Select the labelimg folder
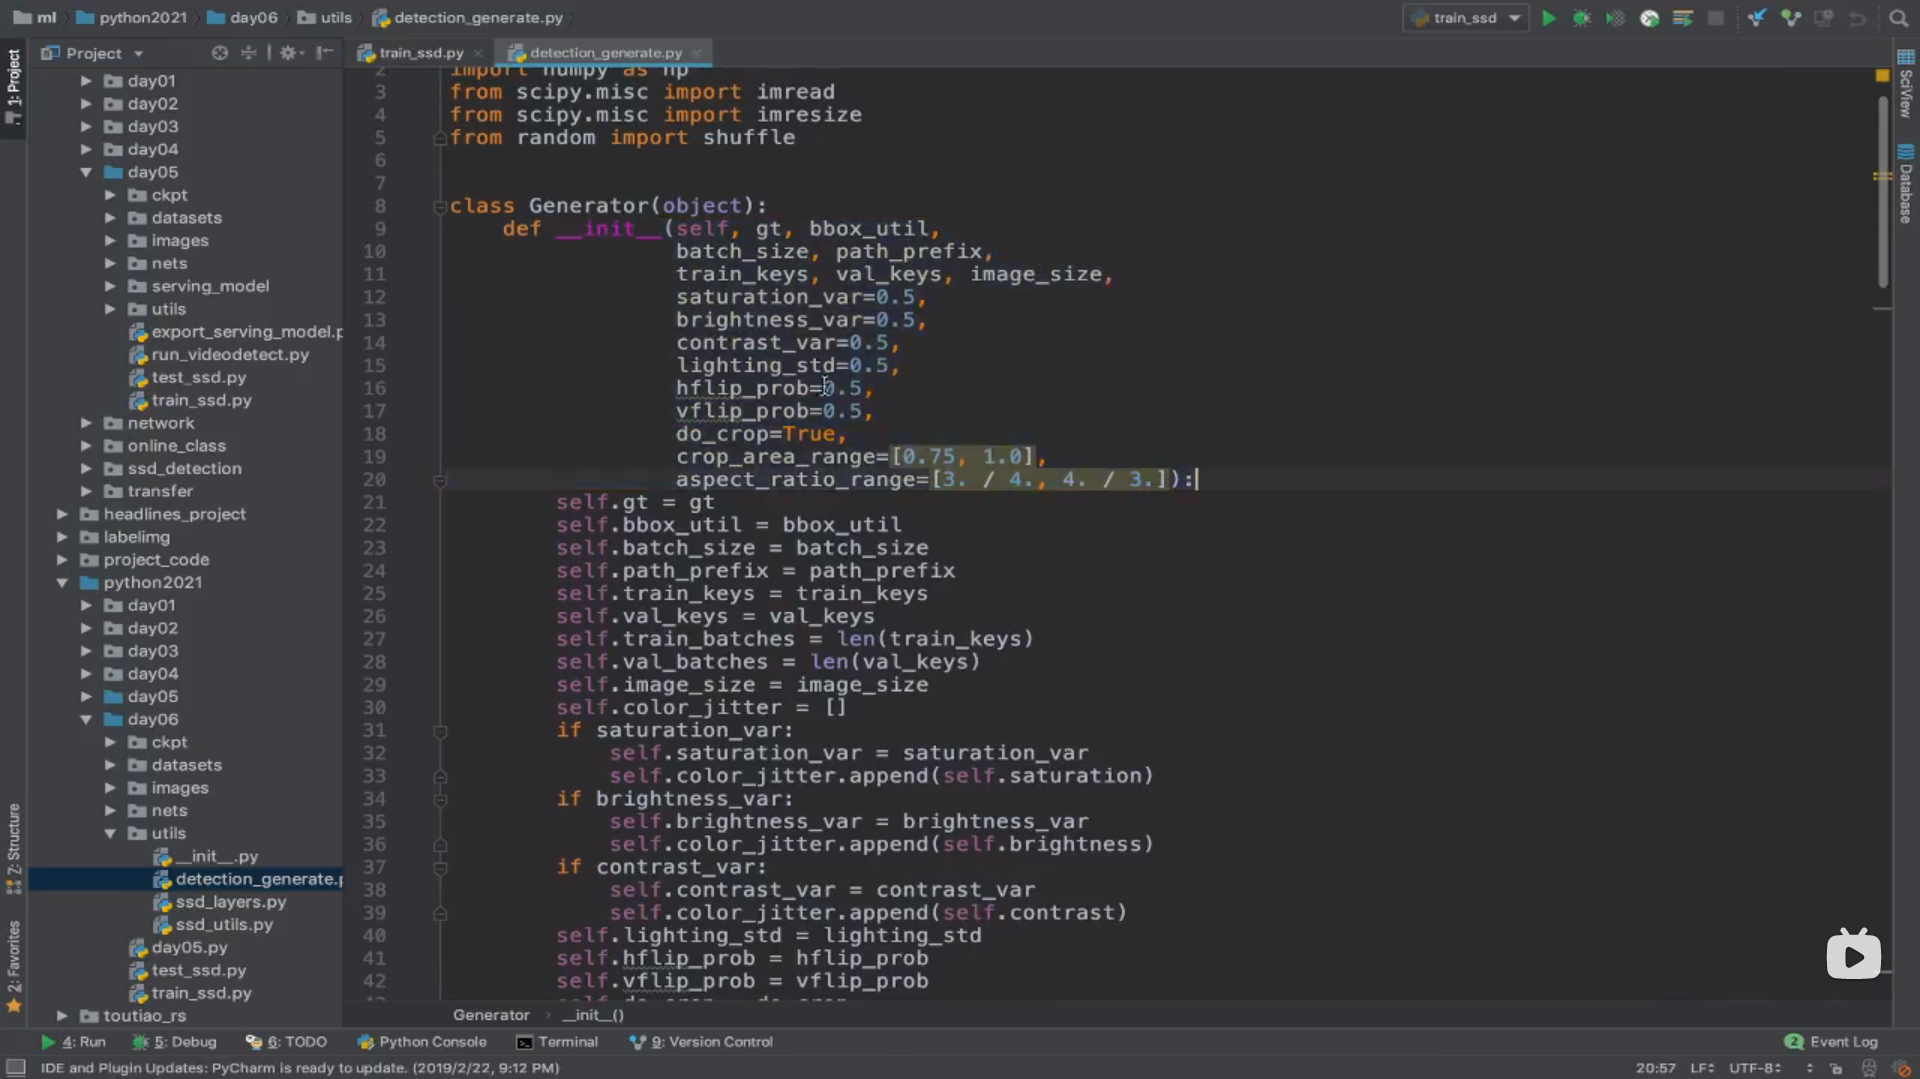This screenshot has height=1079, width=1920. pos(136,537)
